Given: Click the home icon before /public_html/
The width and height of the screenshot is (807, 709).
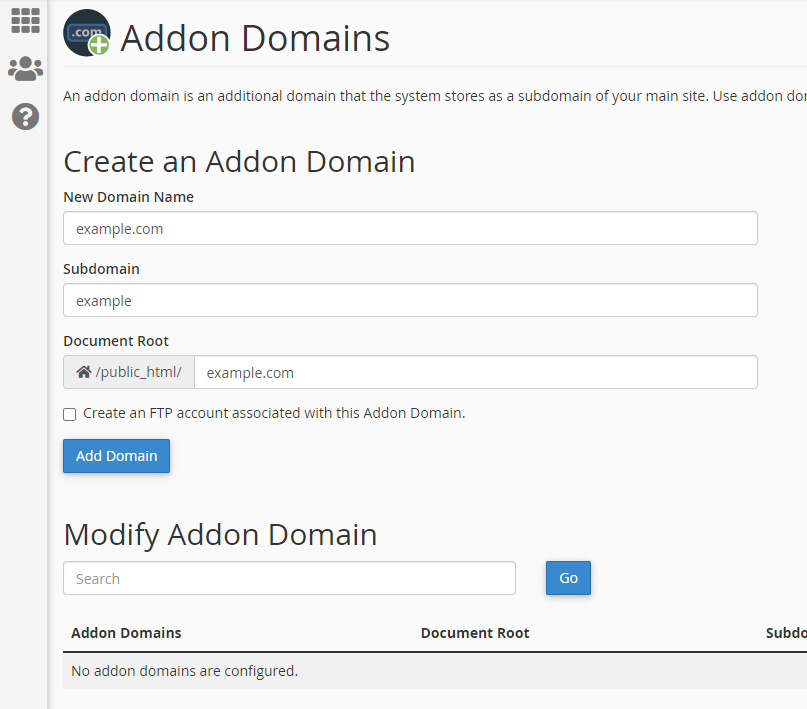Looking at the screenshot, I should 84,372.
